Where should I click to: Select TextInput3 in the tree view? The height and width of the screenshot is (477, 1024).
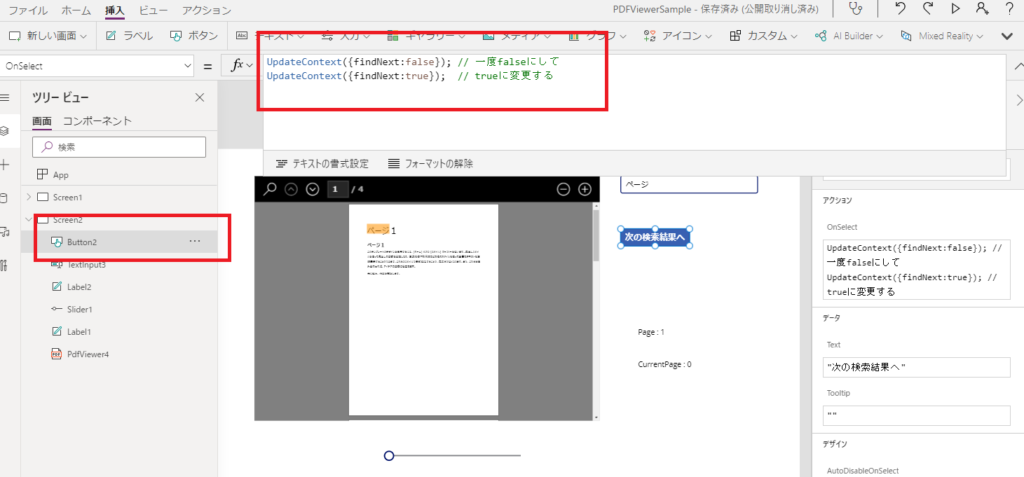coord(86,265)
